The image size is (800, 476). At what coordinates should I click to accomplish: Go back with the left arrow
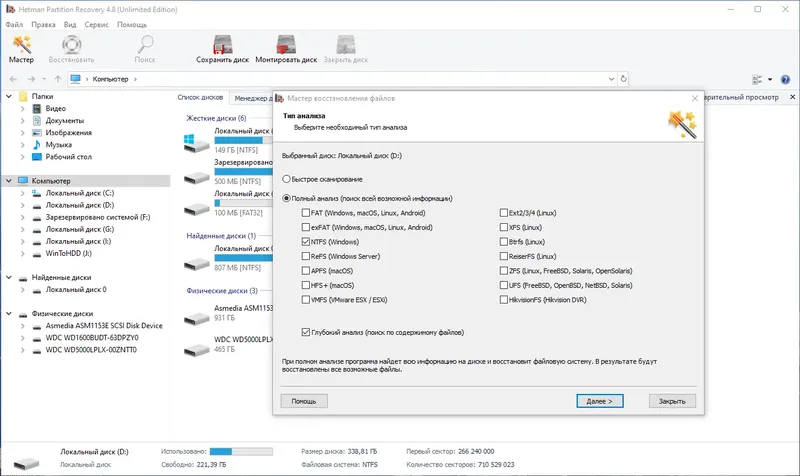click(x=14, y=79)
